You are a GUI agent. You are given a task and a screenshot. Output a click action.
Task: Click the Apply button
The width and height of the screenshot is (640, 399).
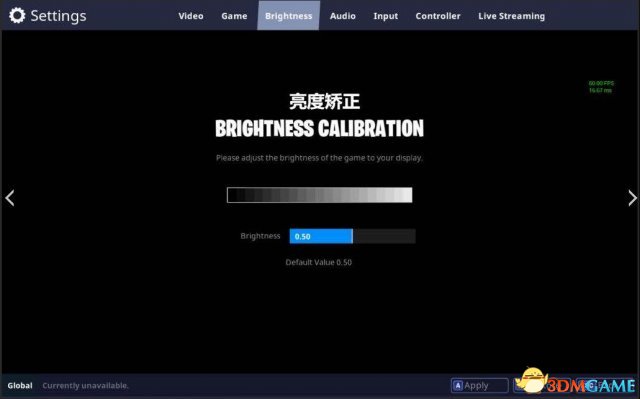click(x=480, y=385)
